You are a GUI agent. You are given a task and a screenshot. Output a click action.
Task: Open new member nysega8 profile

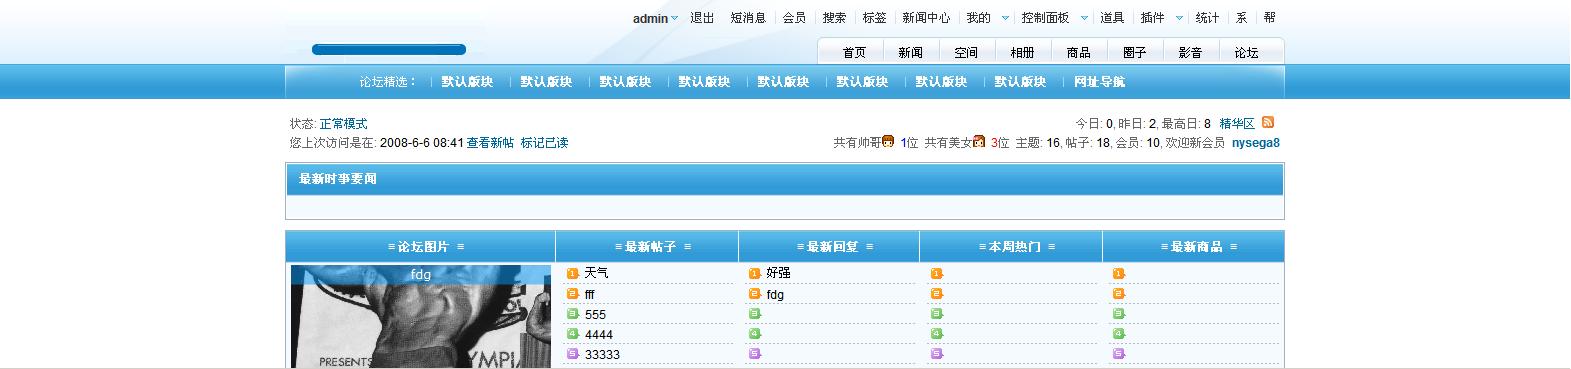1256,143
